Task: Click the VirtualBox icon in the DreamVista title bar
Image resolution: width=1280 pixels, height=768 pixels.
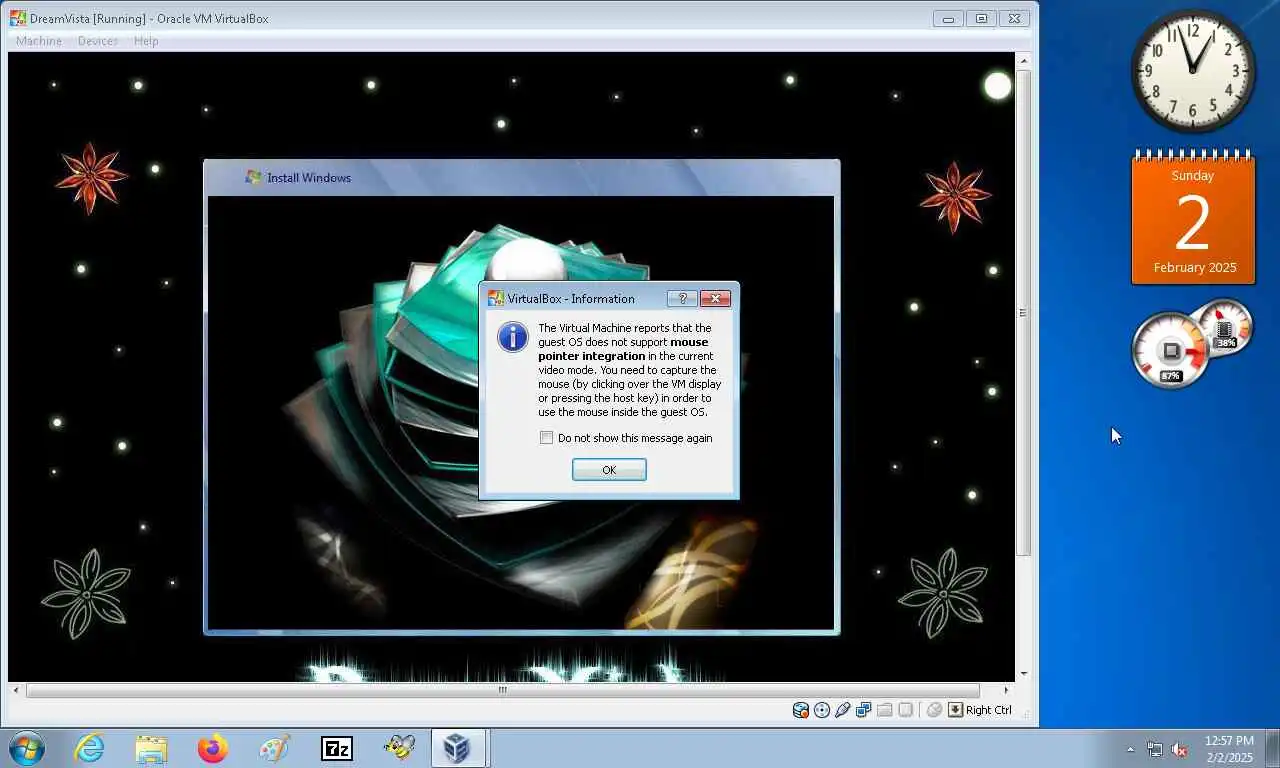Action: [x=18, y=18]
